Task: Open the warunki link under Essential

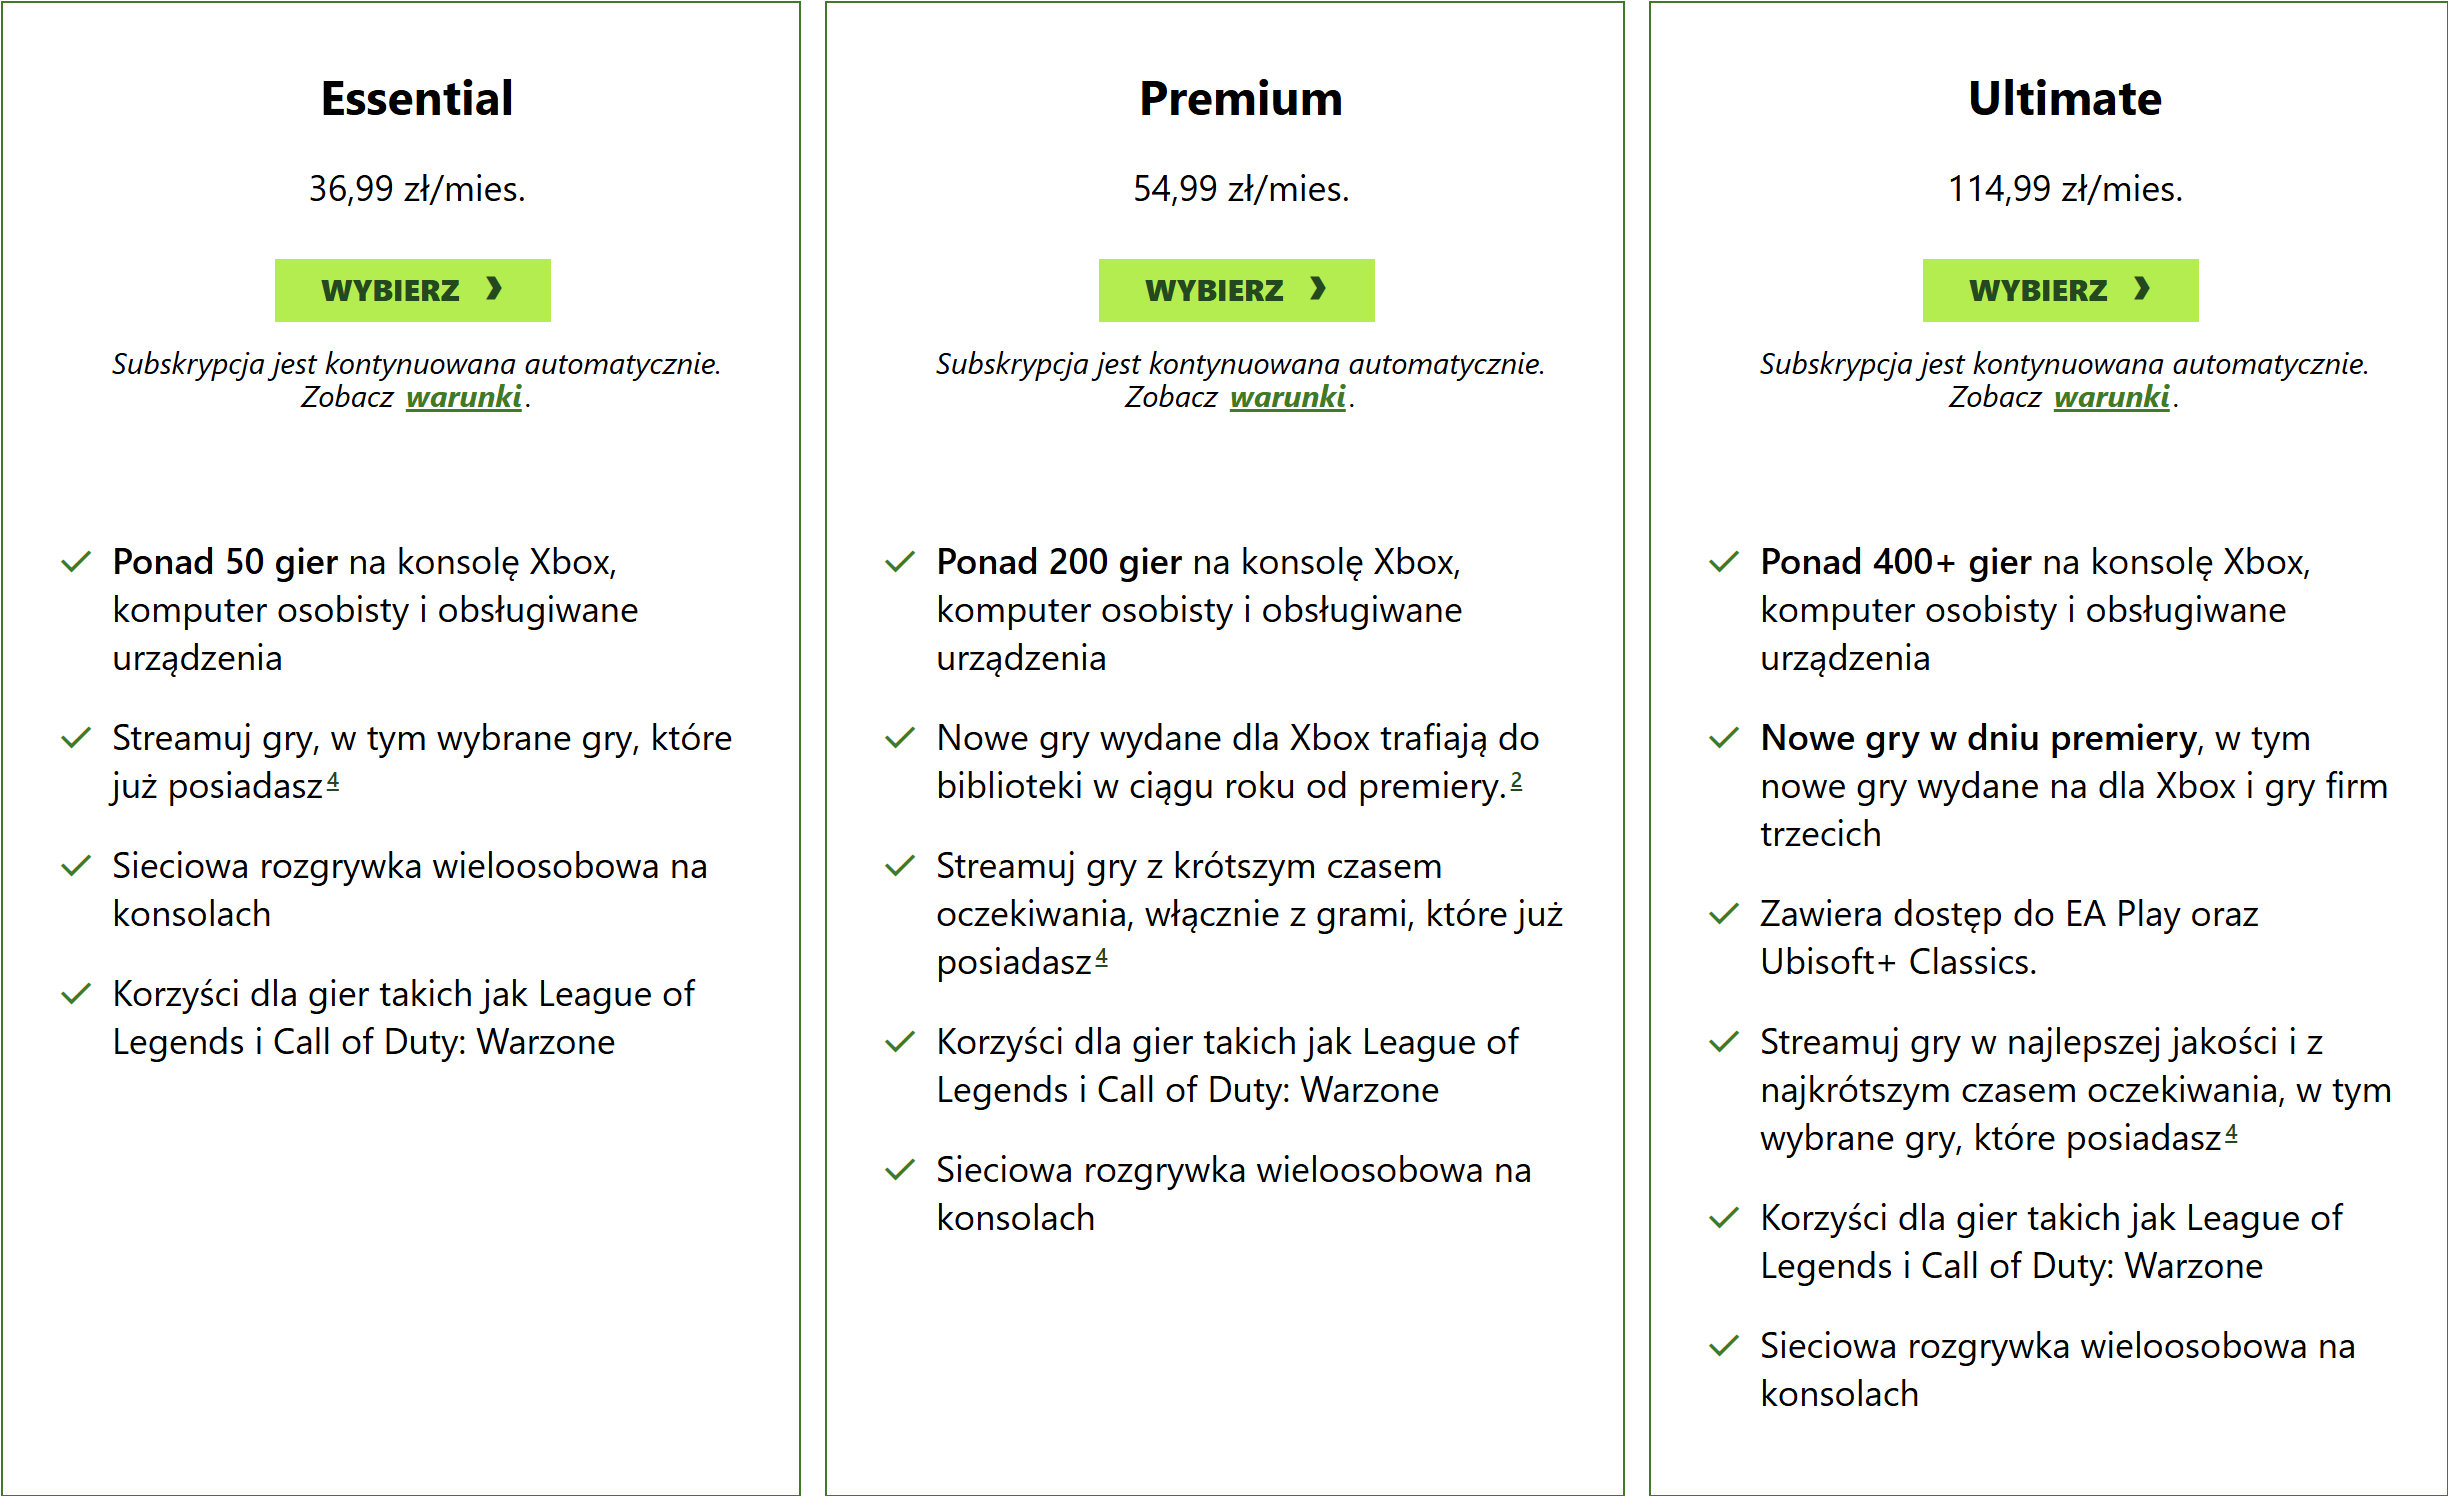Action: [x=464, y=397]
